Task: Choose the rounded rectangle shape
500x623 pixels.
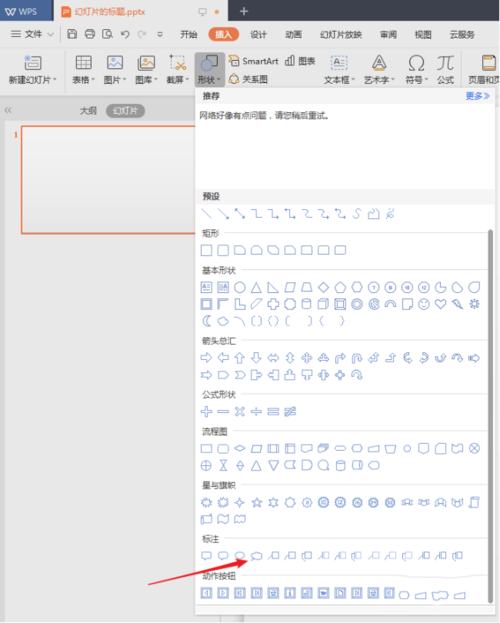Action: [x=223, y=250]
